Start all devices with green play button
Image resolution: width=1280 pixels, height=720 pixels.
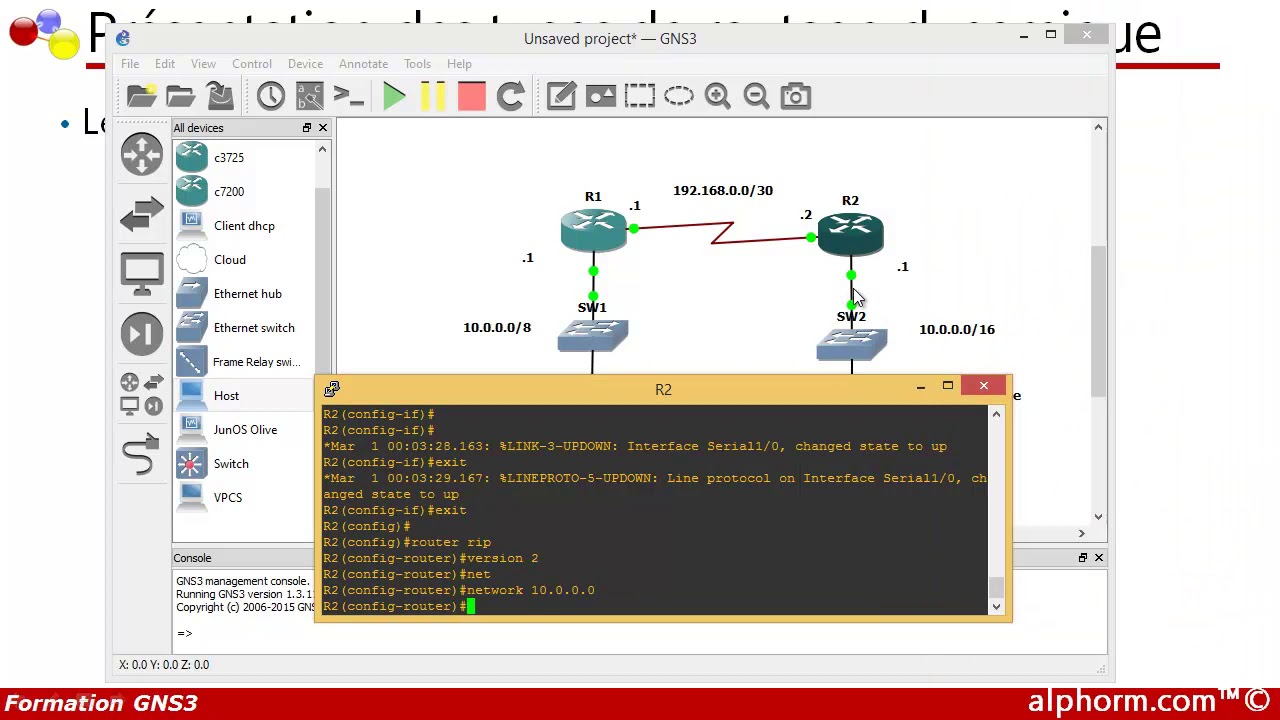point(394,96)
